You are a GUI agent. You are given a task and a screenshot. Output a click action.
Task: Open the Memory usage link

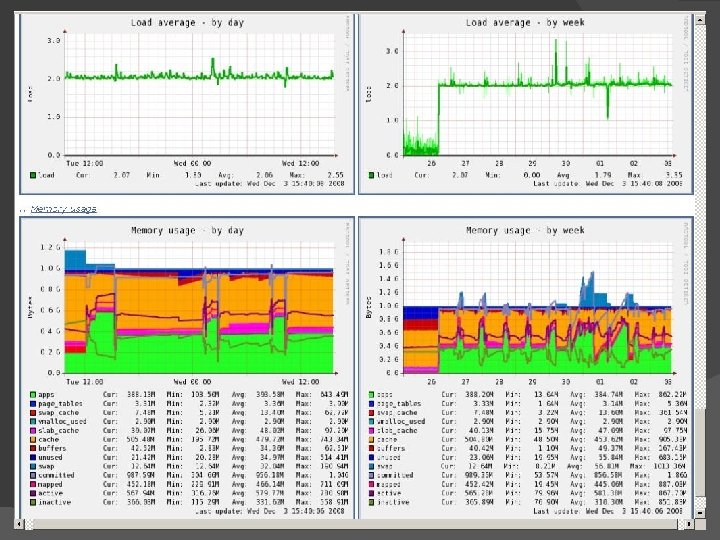click(63, 209)
